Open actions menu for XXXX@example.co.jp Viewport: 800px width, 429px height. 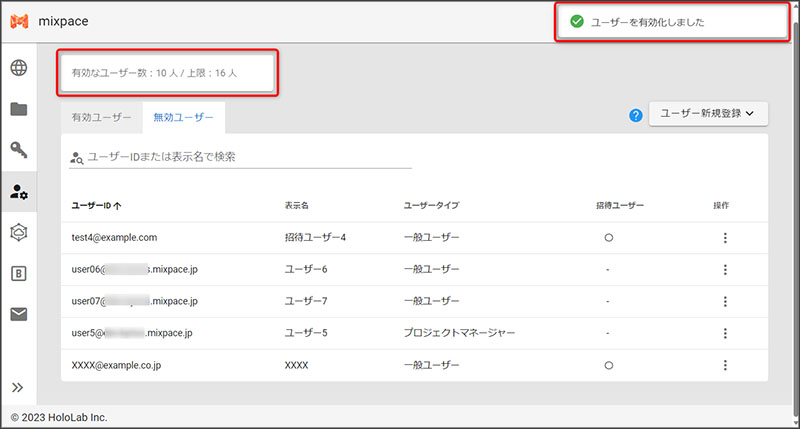724,365
